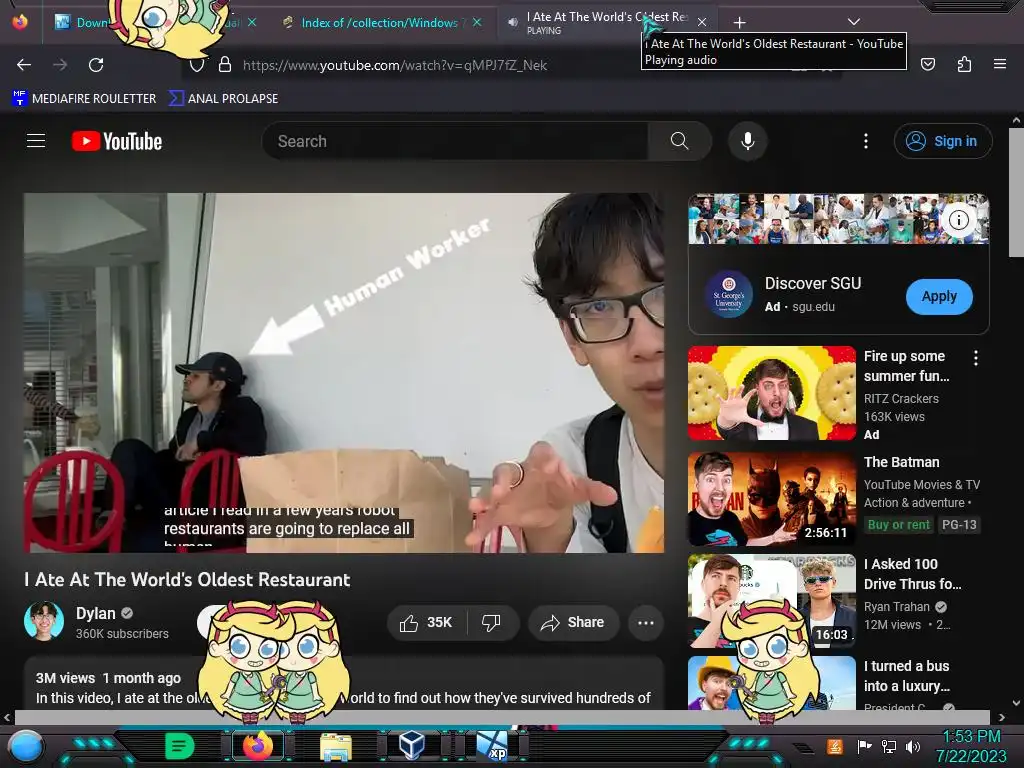The image size is (1024, 768).
Task: Close the YouTube tab
Action: (x=702, y=22)
